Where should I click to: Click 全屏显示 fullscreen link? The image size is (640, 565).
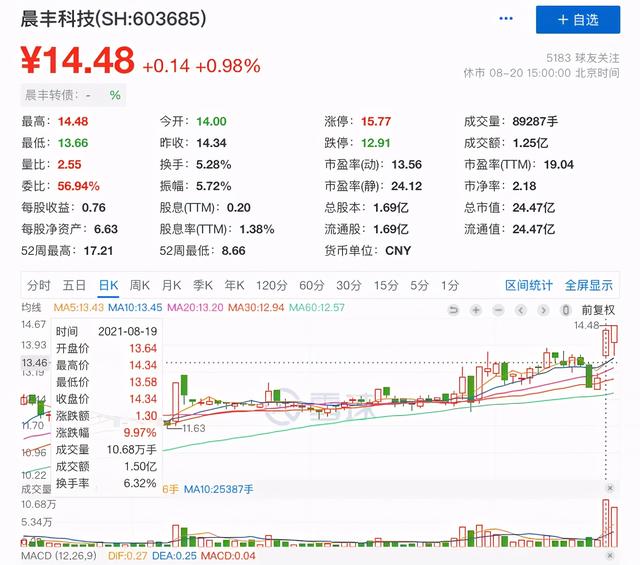point(589,285)
